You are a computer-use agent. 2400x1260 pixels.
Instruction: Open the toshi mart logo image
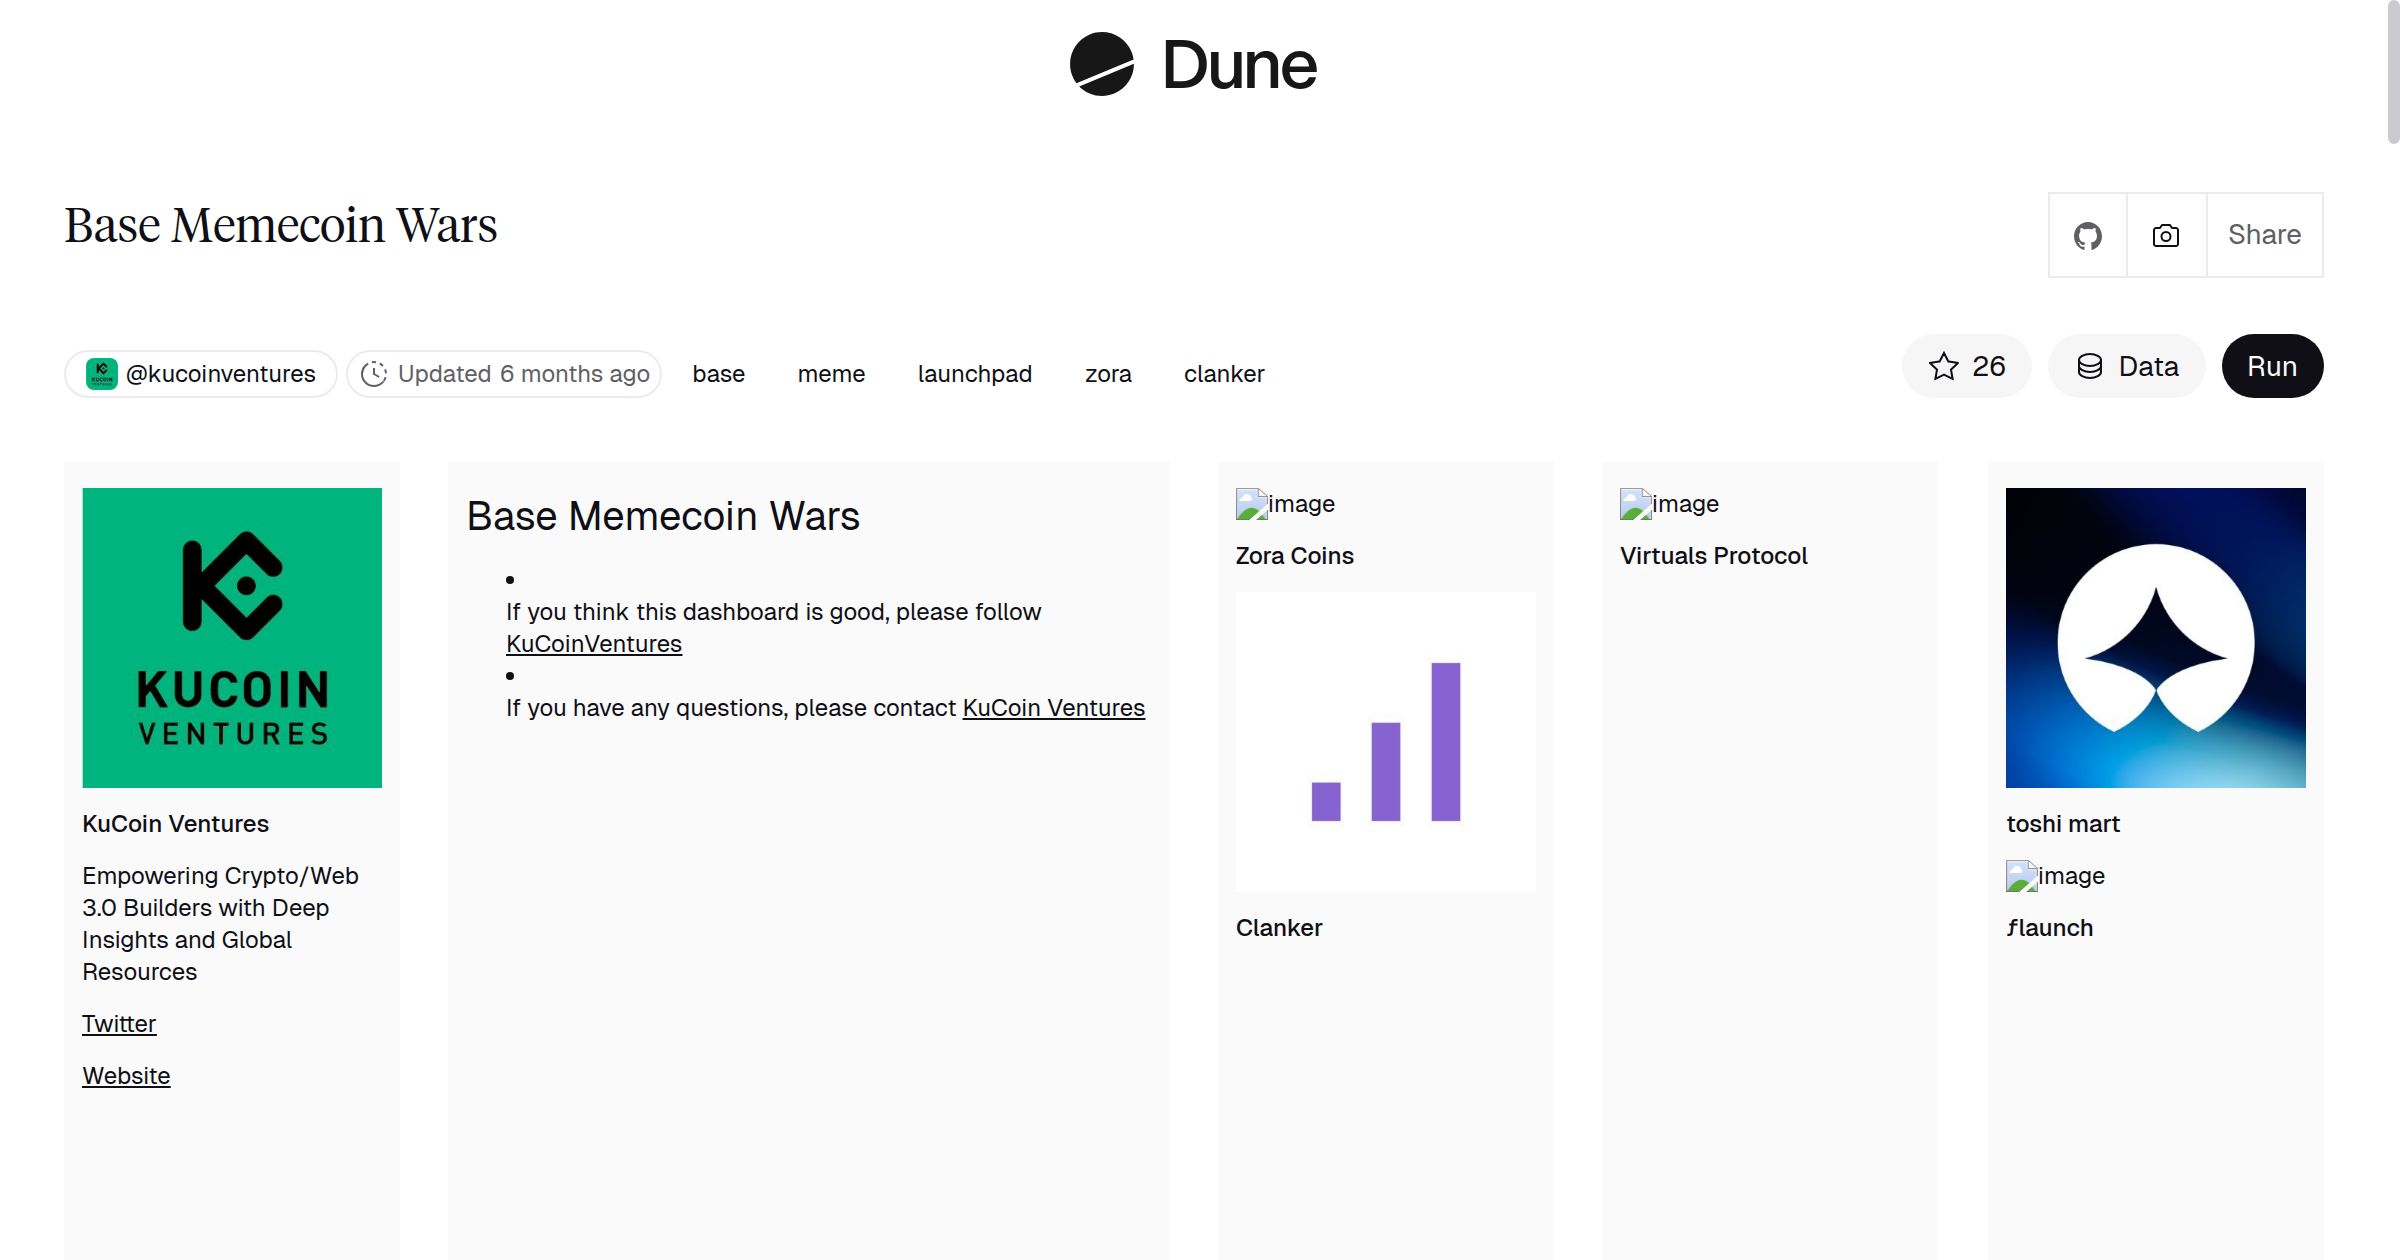tap(2154, 637)
